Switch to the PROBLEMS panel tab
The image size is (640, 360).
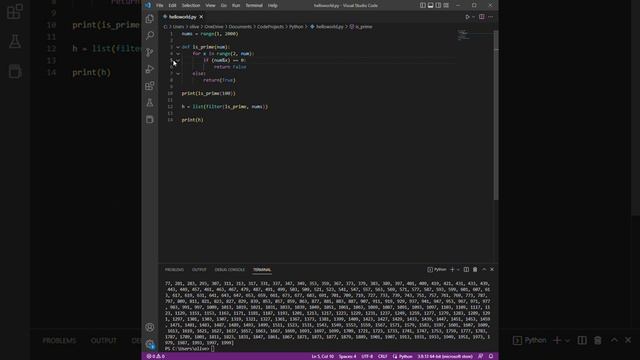174,270
